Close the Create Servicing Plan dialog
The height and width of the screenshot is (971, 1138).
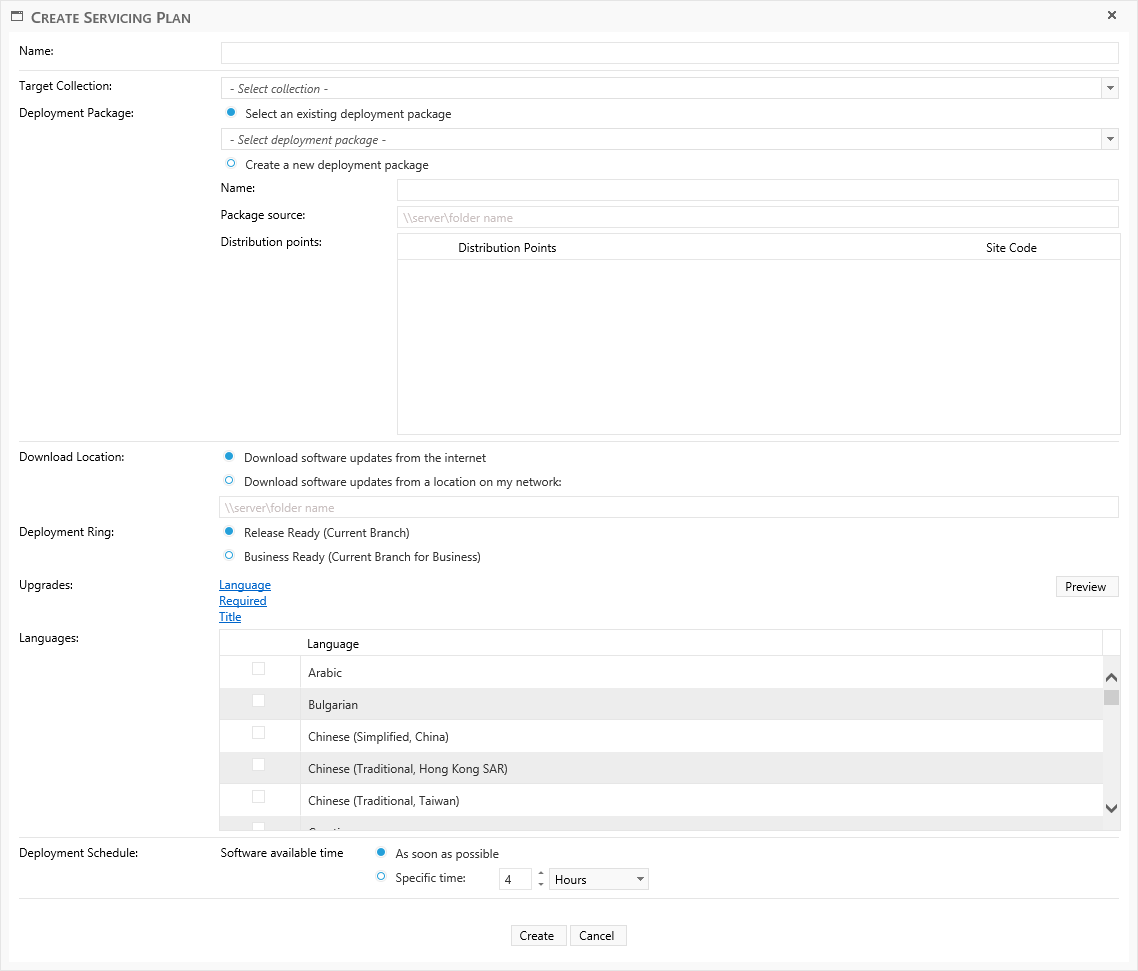tap(1112, 16)
